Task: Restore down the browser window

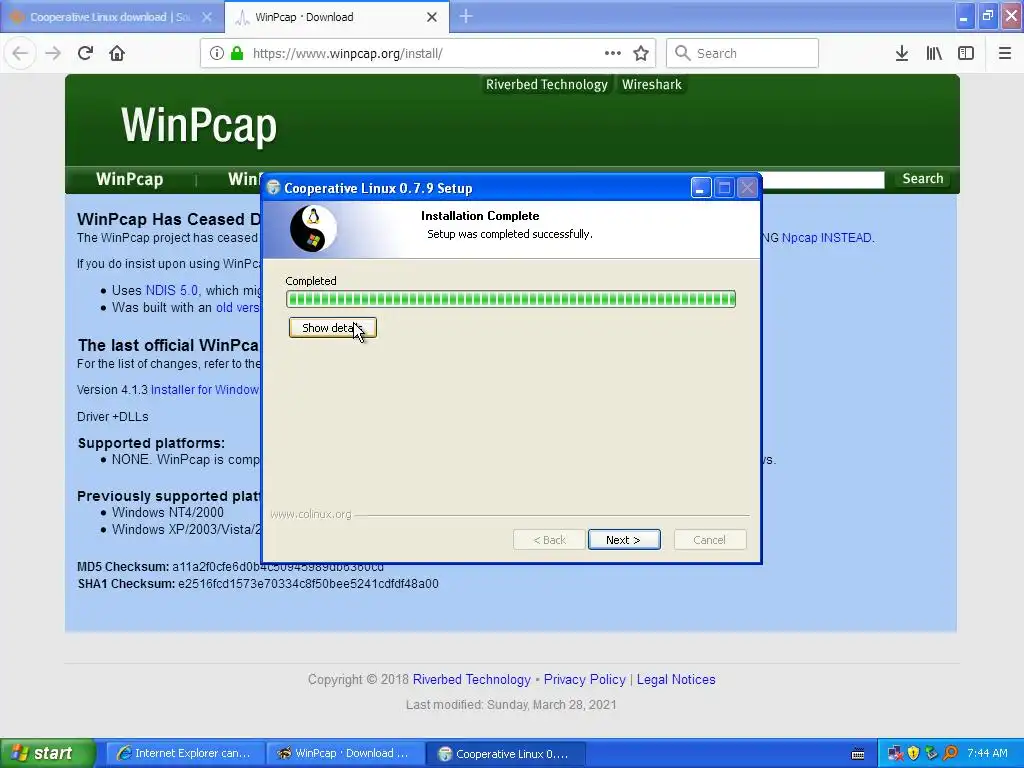Action: 988,15
